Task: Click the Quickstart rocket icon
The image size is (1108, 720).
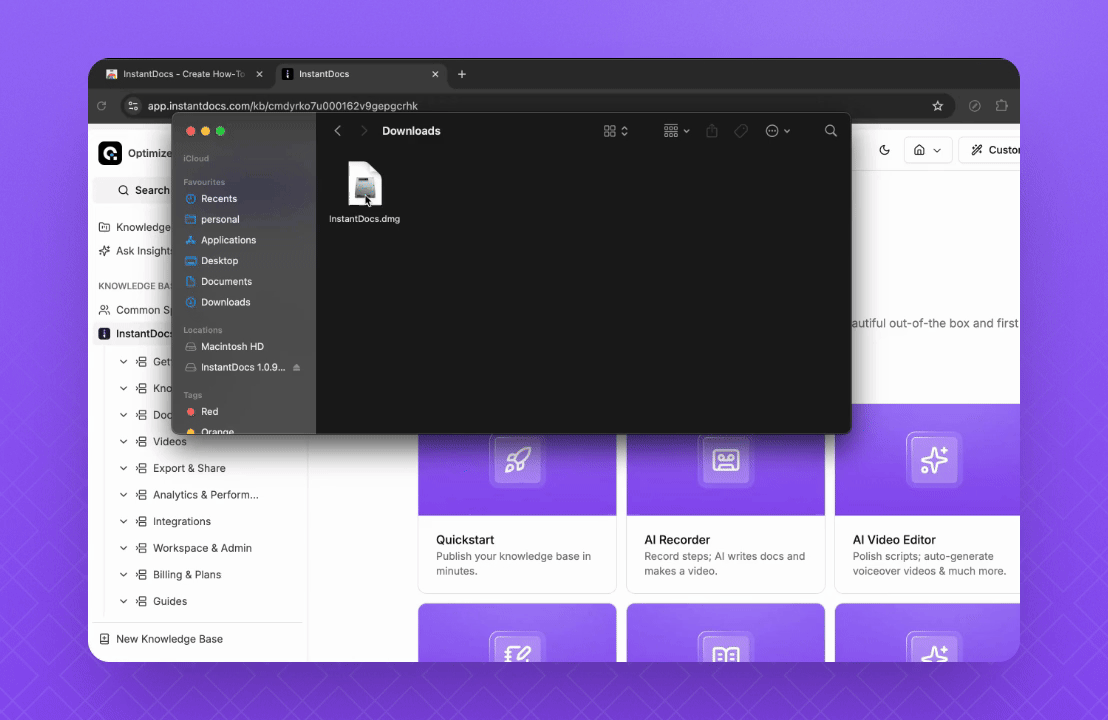Action: tap(517, 460)
